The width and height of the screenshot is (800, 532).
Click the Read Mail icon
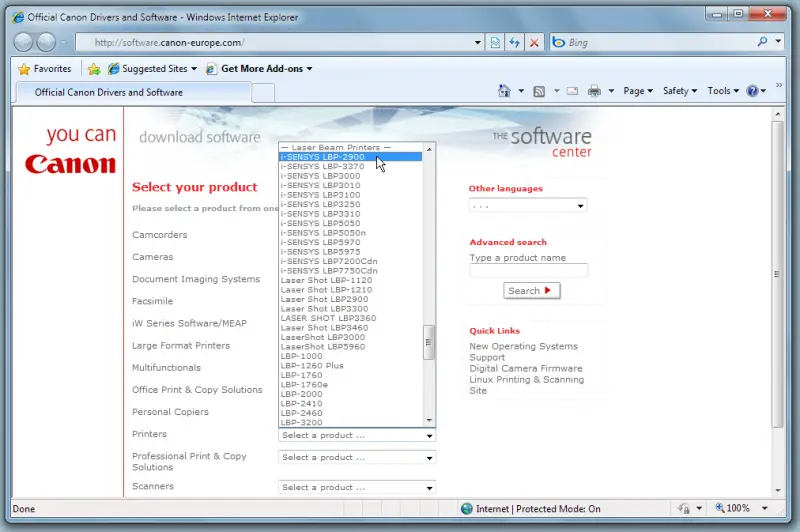572,91
